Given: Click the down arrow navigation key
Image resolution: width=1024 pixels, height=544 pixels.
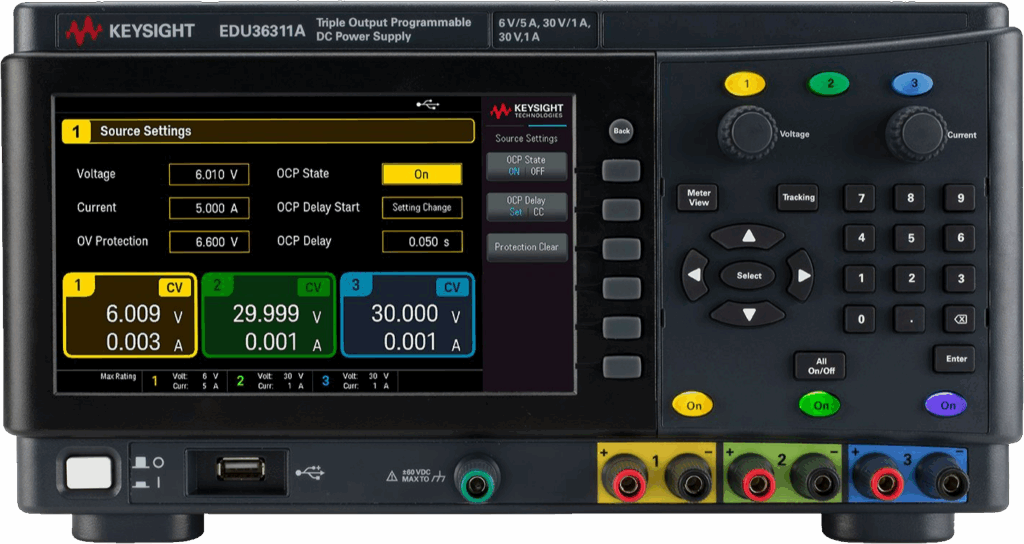Looking at the screenshot, I should tap(748, 314).
